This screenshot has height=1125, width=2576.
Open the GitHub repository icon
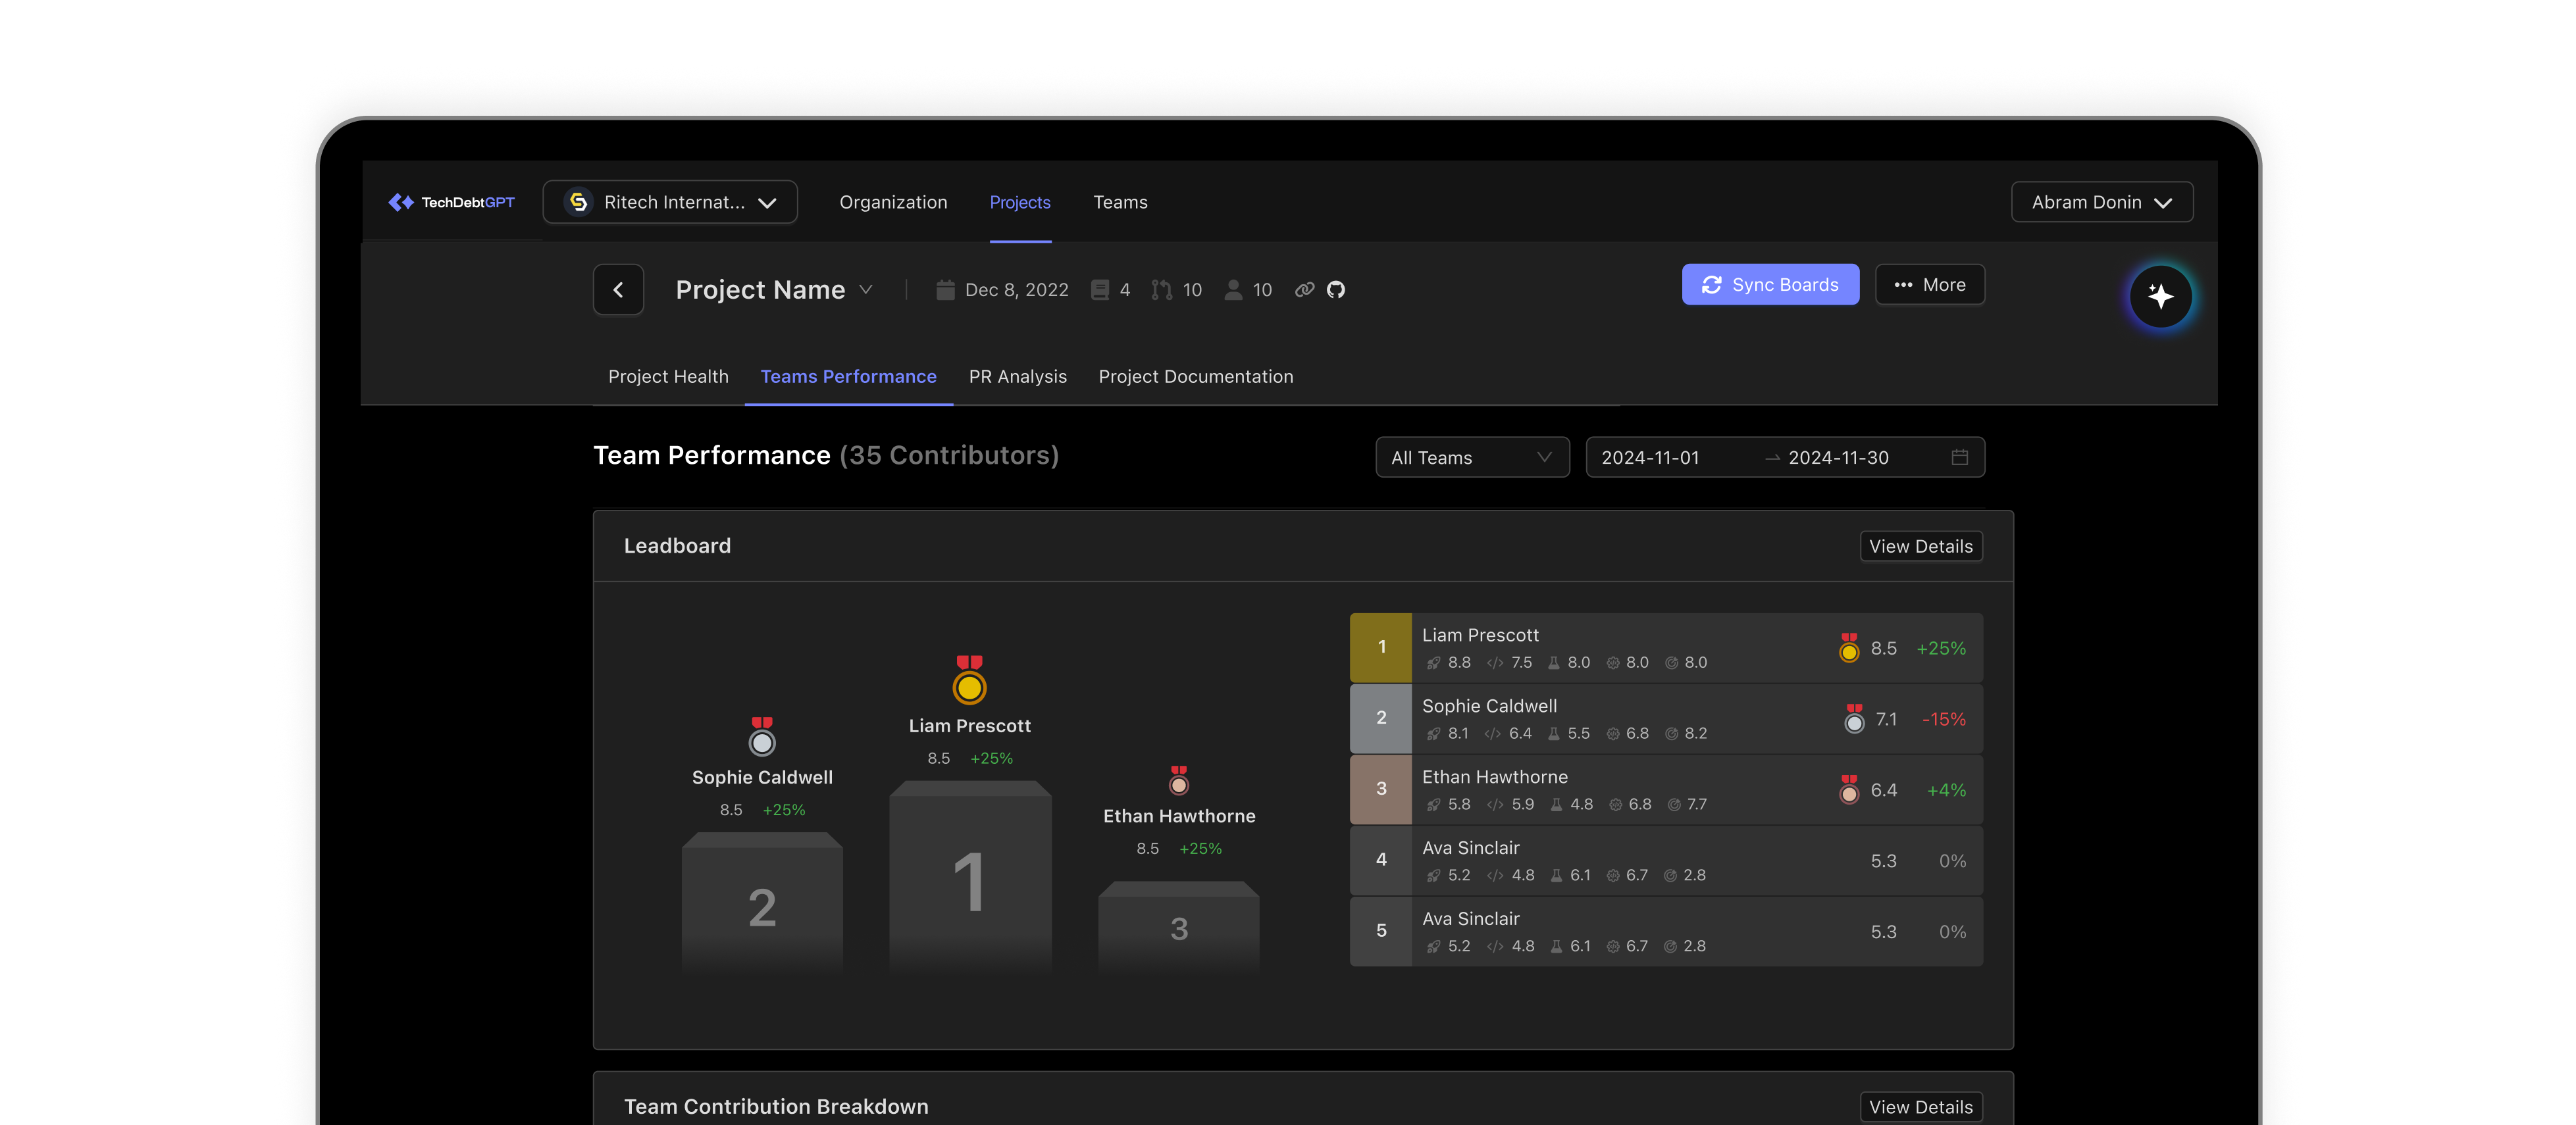click(1336, 290)
